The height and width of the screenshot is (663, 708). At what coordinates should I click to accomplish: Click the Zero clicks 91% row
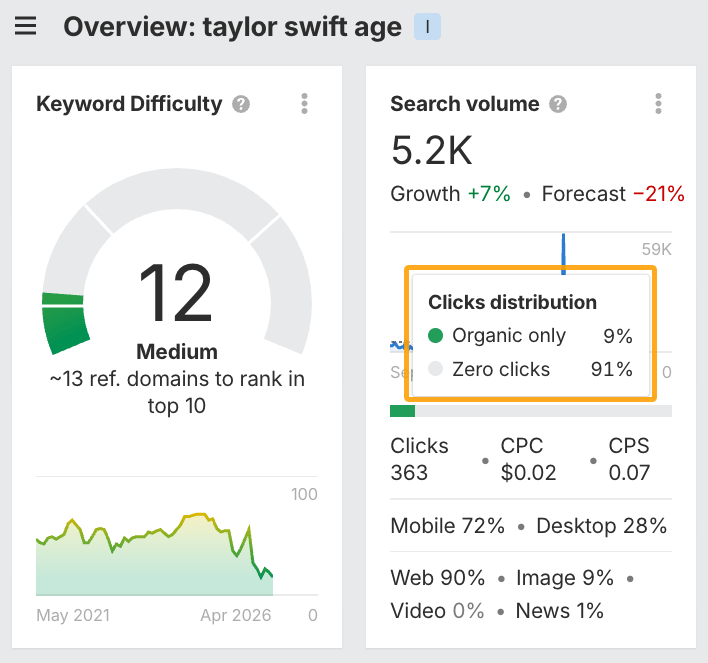[x=530, y=369]
